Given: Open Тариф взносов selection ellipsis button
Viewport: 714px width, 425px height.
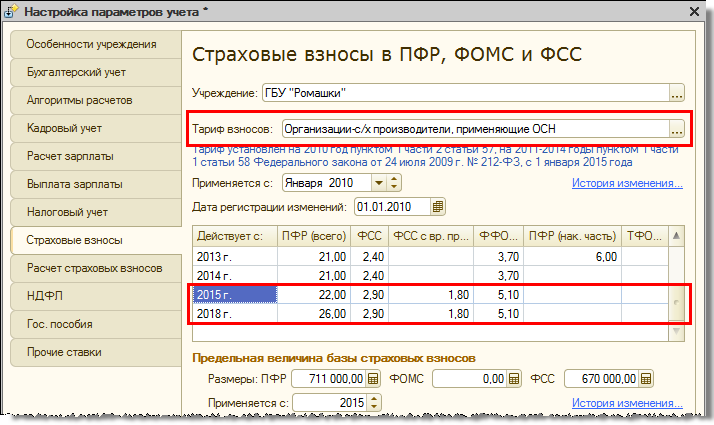Looking at the screenshot, I should [677, 129].
